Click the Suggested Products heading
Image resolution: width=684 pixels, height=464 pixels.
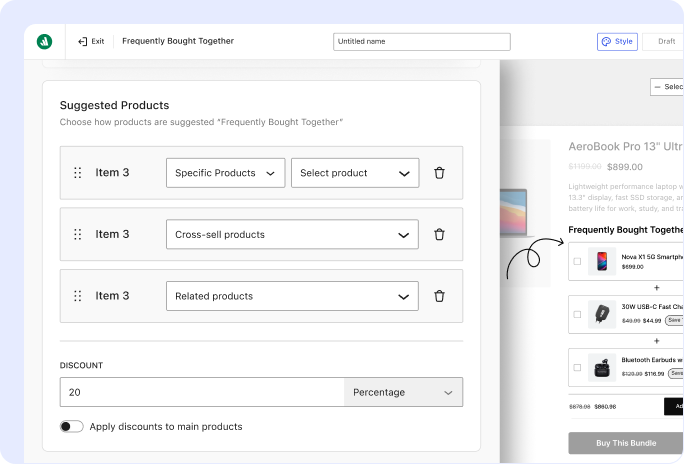114,106
